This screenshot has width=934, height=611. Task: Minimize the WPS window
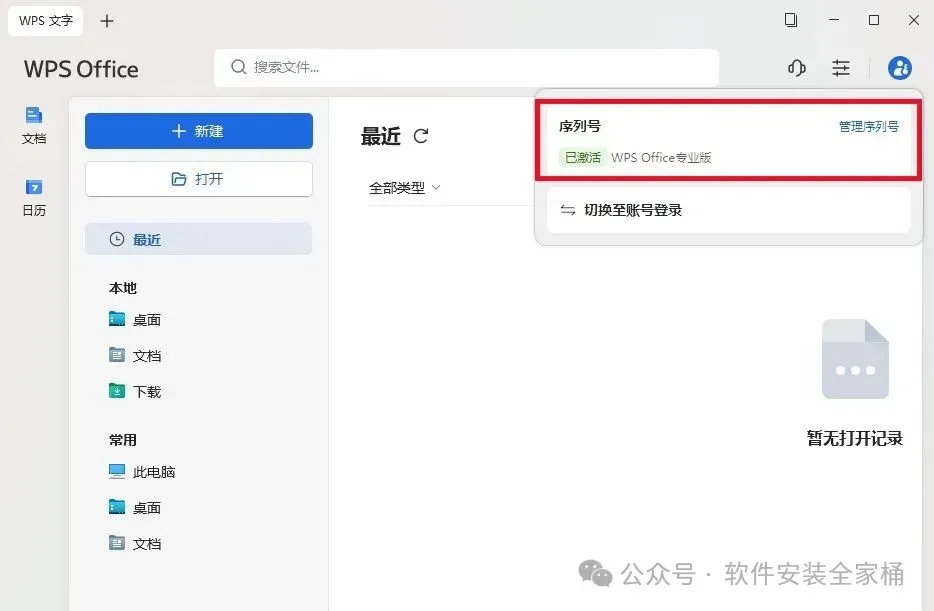(x=834, y=20)
